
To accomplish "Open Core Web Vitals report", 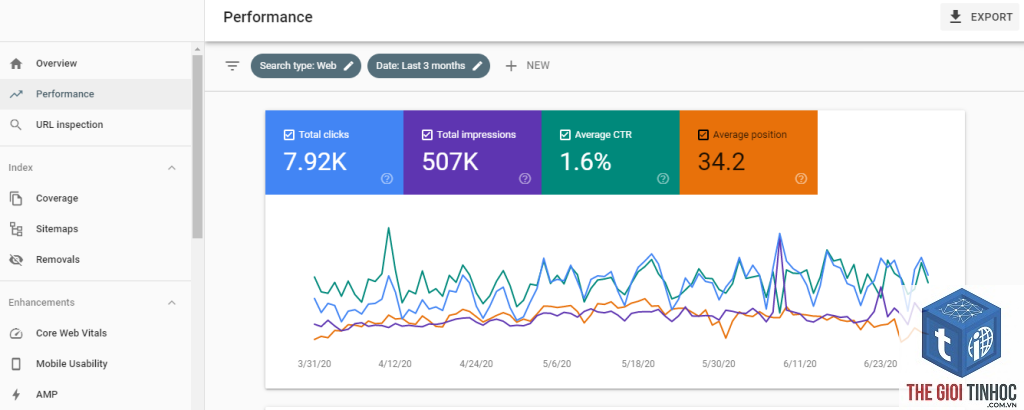I will [96, 333].
